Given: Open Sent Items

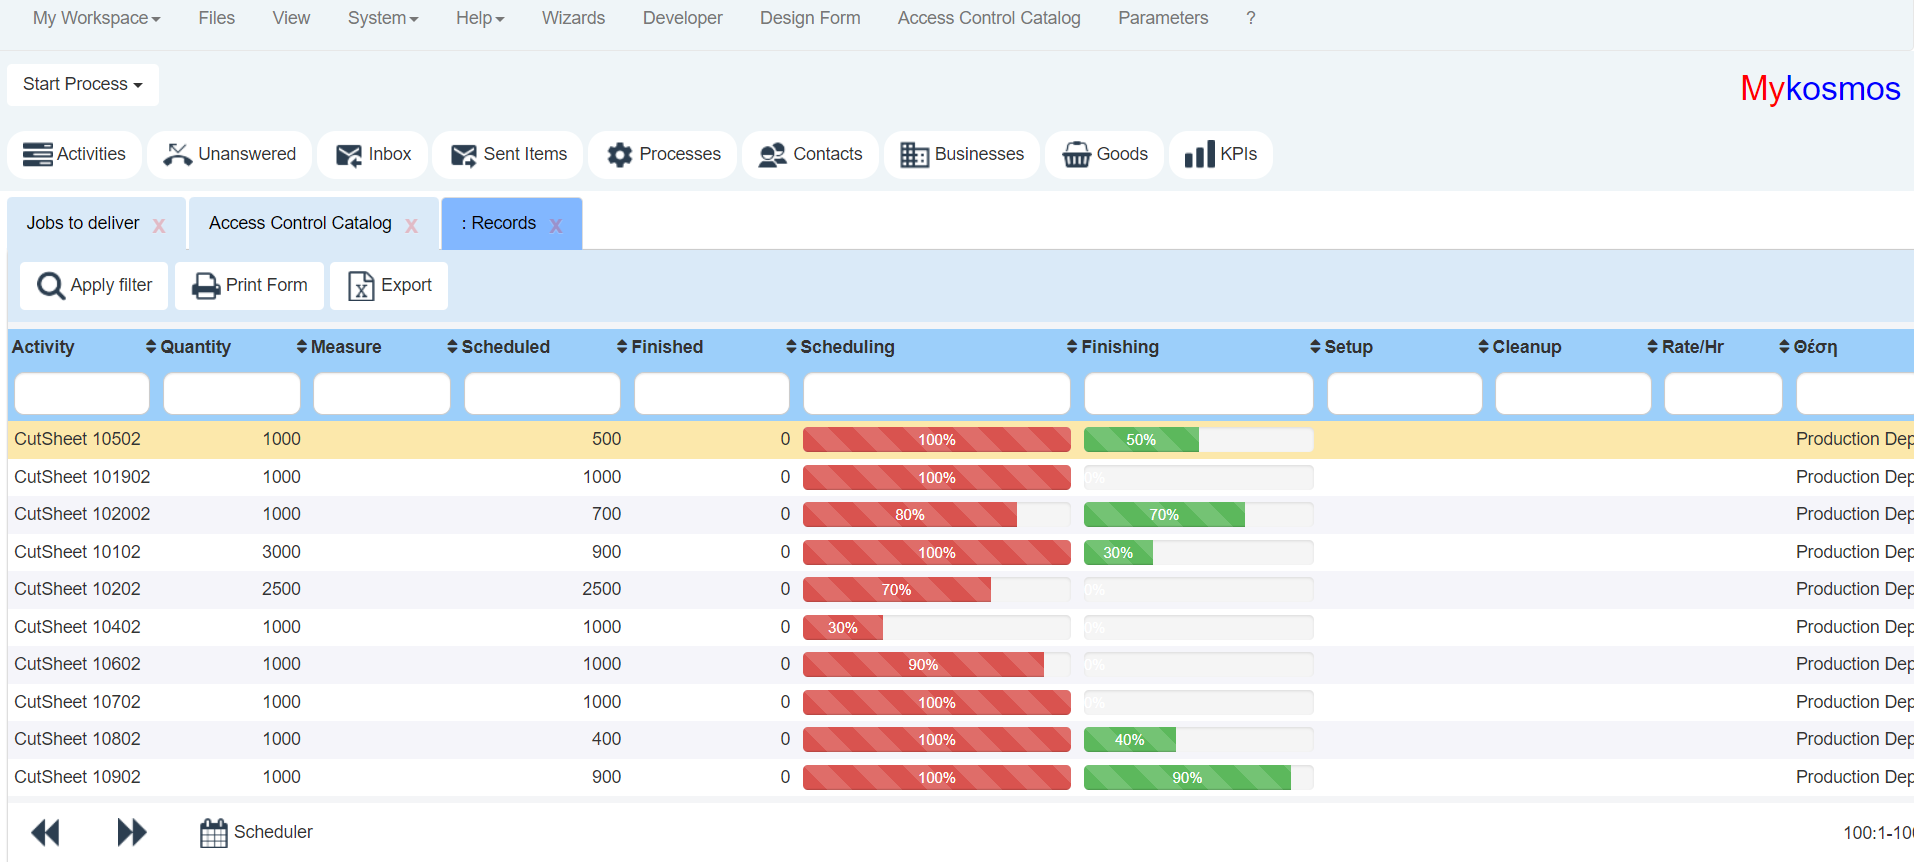Looking at the screenshot, I should 508,154.
